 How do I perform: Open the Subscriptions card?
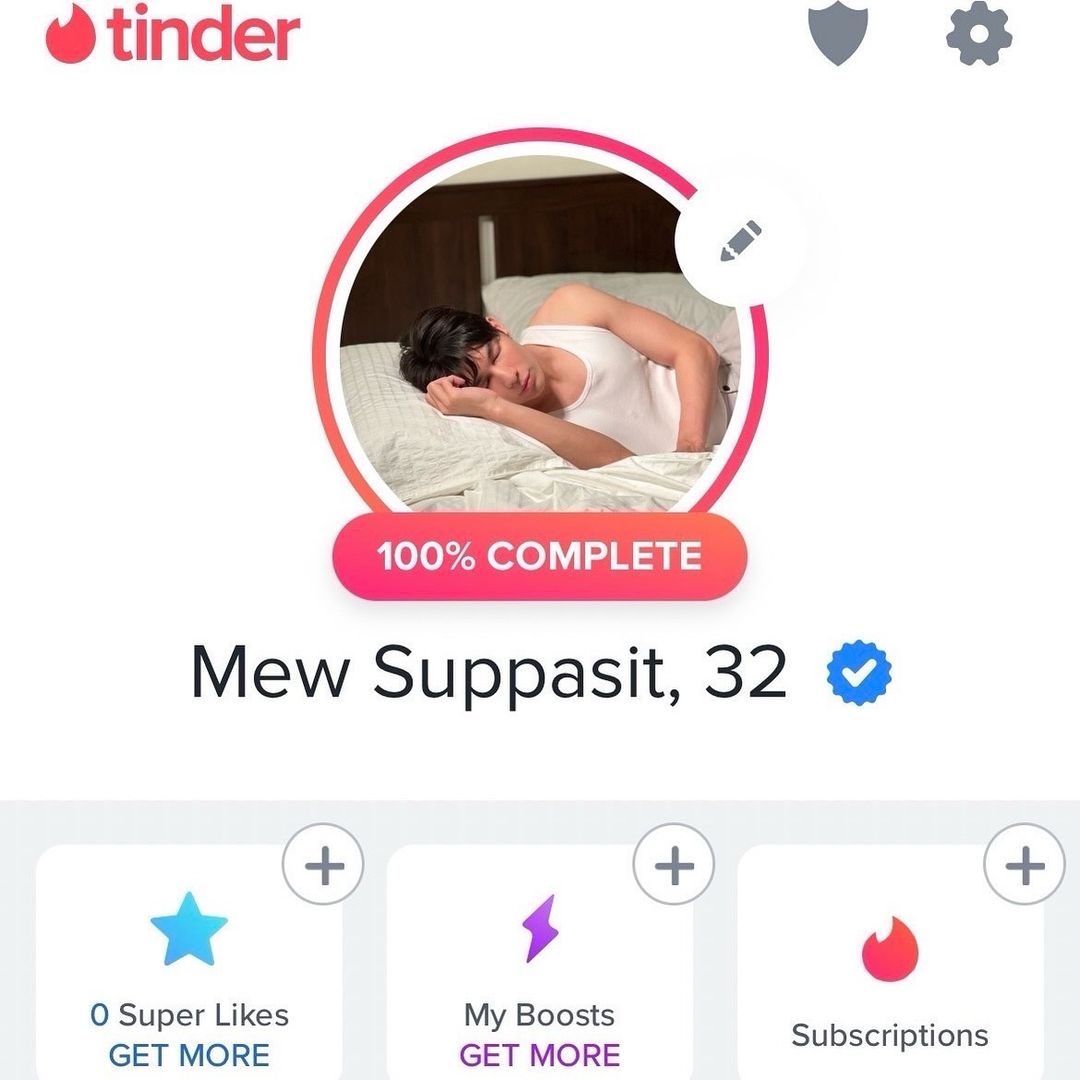pos(890,962)
